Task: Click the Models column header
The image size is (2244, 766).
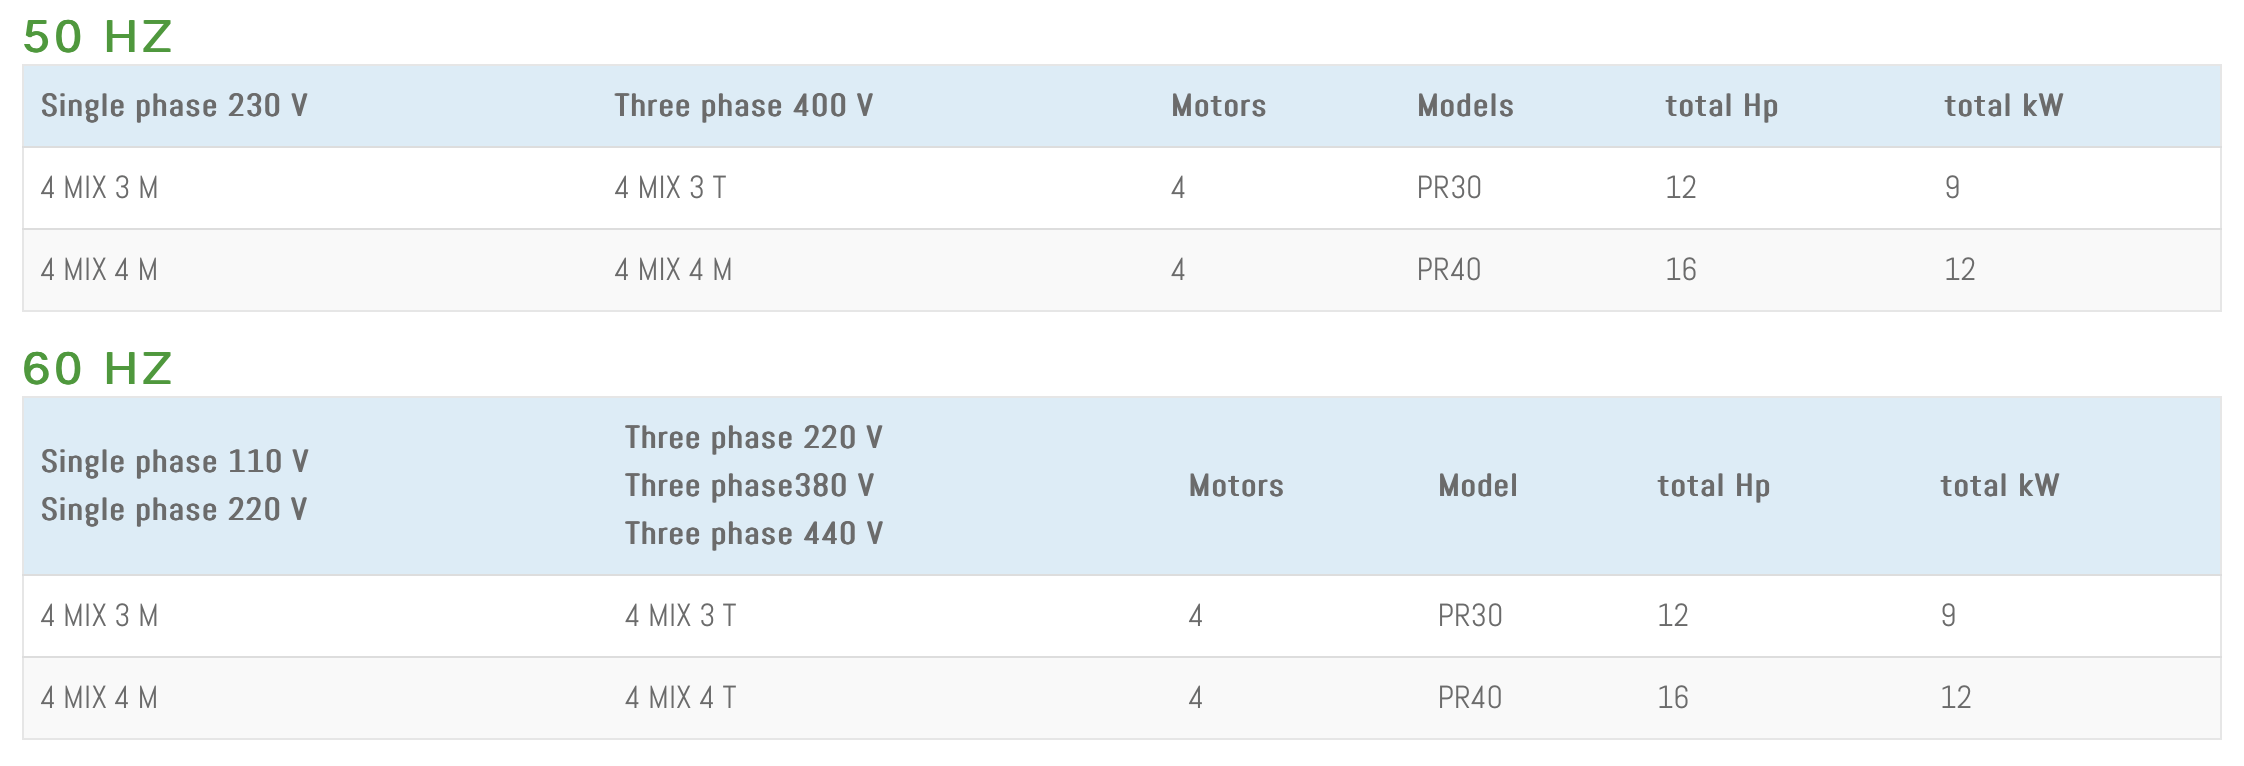Action: coord(1465,106)
